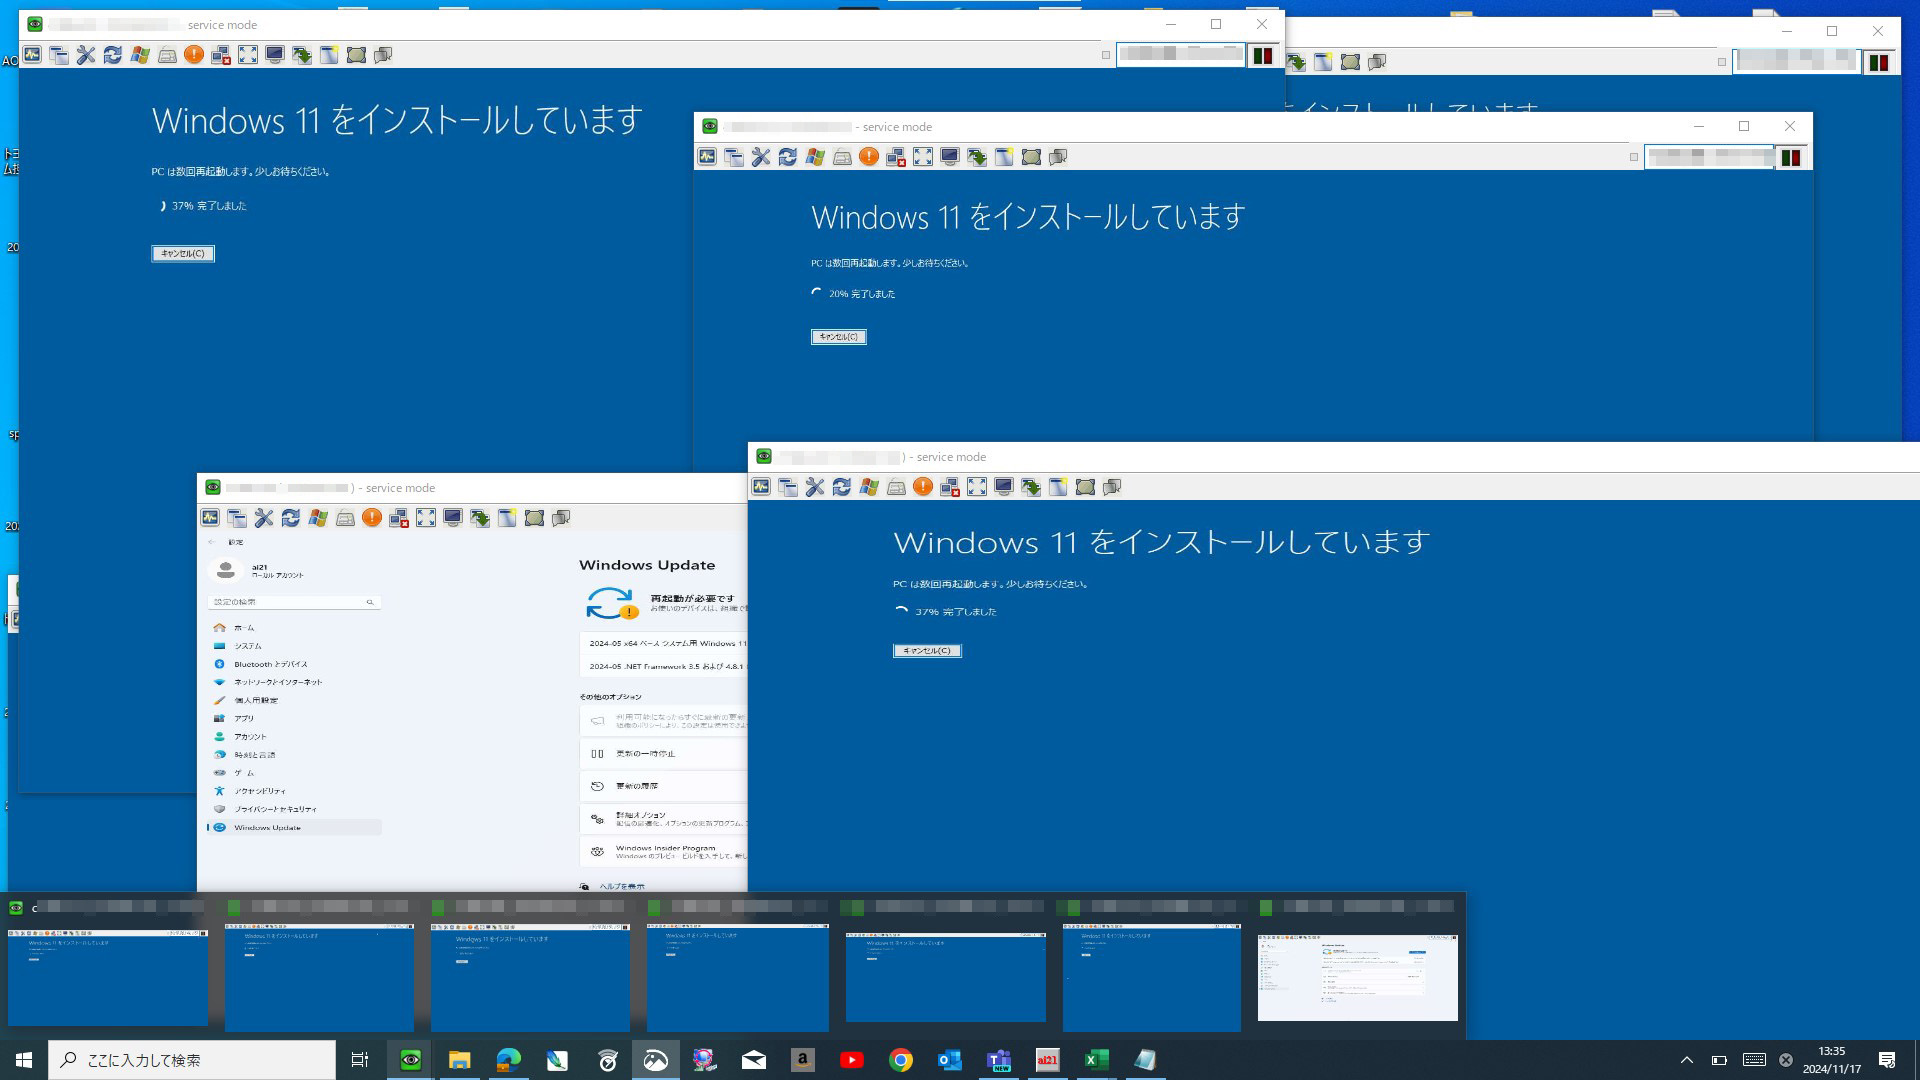Open custom keys keyboard icon in 20% progress window

842,157
